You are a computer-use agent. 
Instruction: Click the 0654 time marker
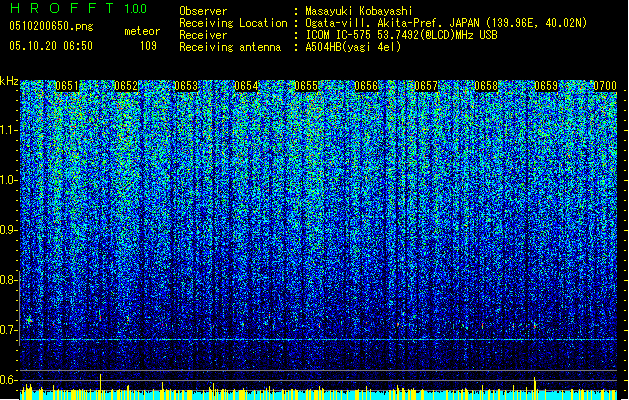click(x=246, y=86)
